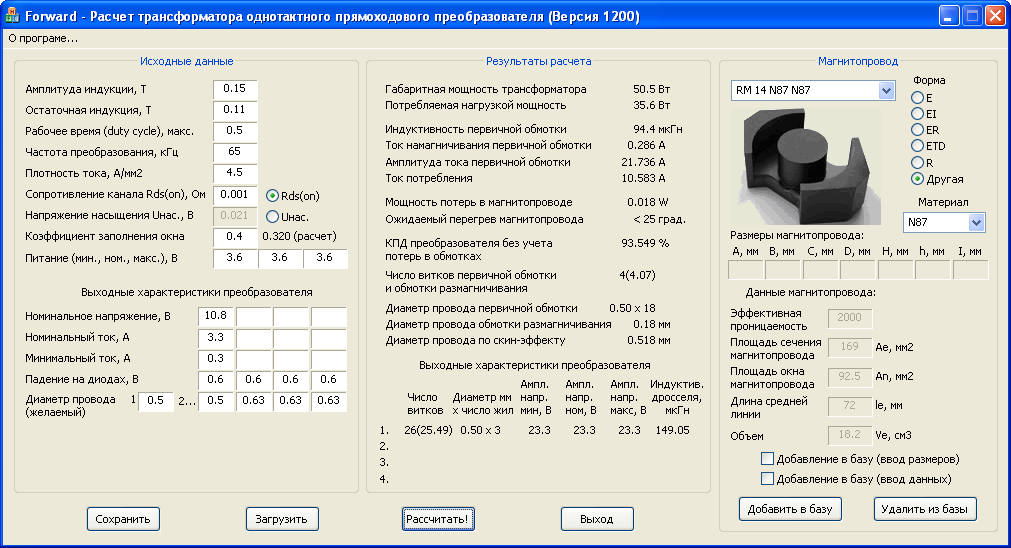
Task: Edit 'Частота преобразования' field value 65
Action: tap(235, 153)
